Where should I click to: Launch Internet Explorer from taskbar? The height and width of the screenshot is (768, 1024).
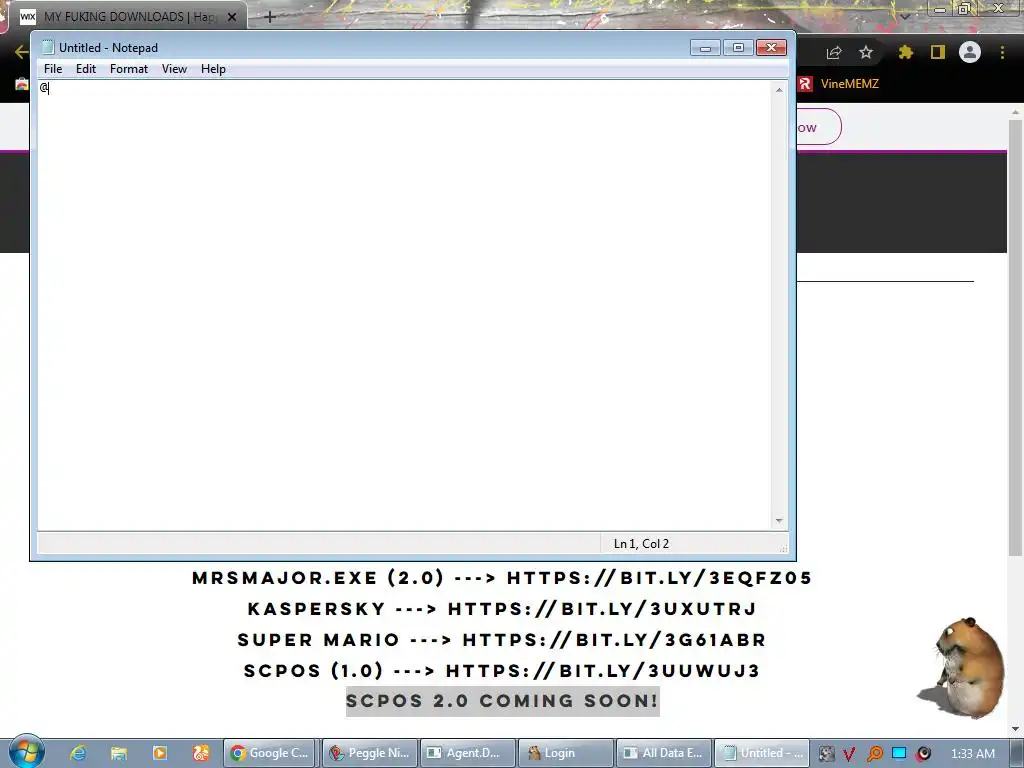click(78, 753)
